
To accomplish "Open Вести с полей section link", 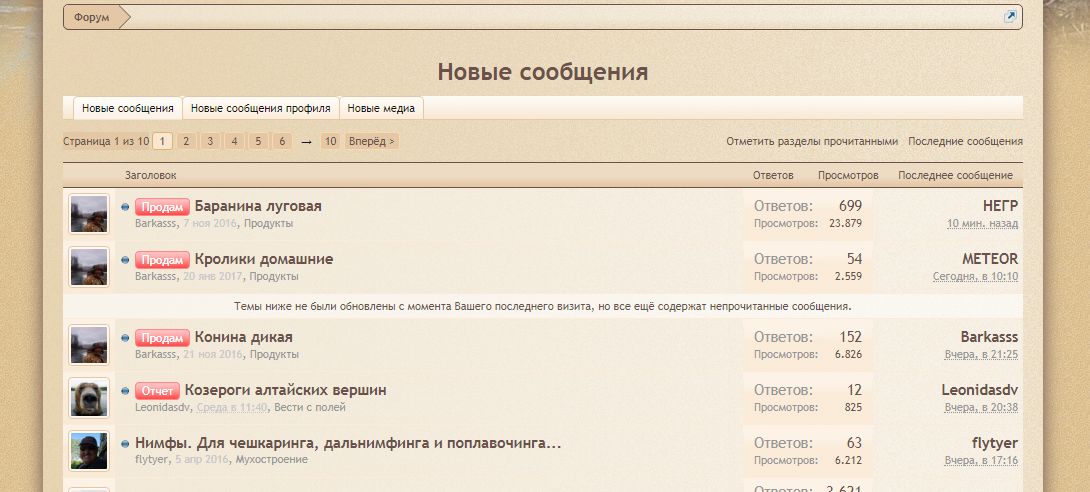I will 310,407.
